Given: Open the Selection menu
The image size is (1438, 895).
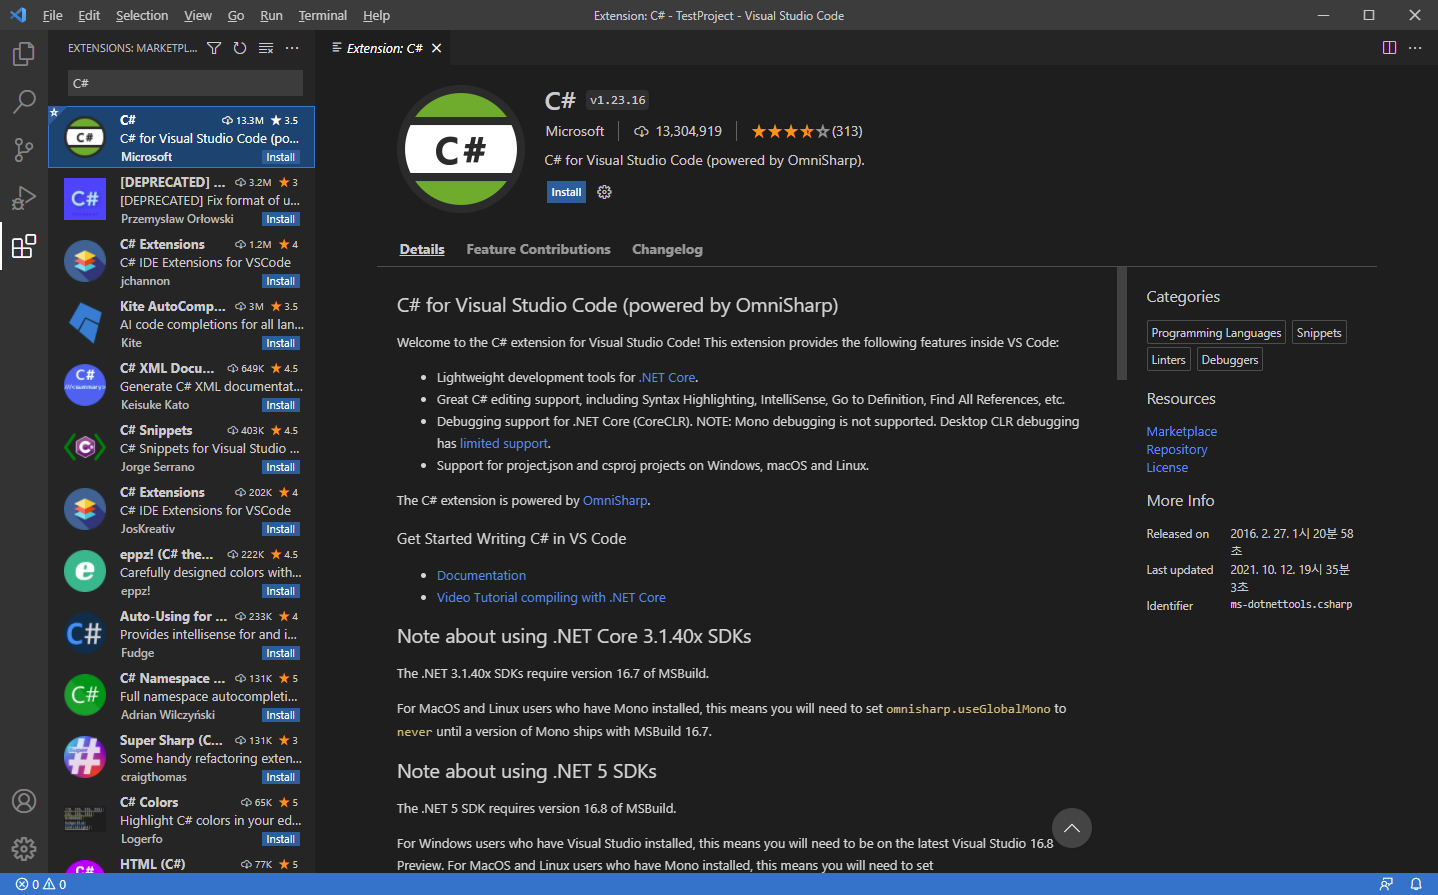Looking at the screenshot, I should click(142, 15).
